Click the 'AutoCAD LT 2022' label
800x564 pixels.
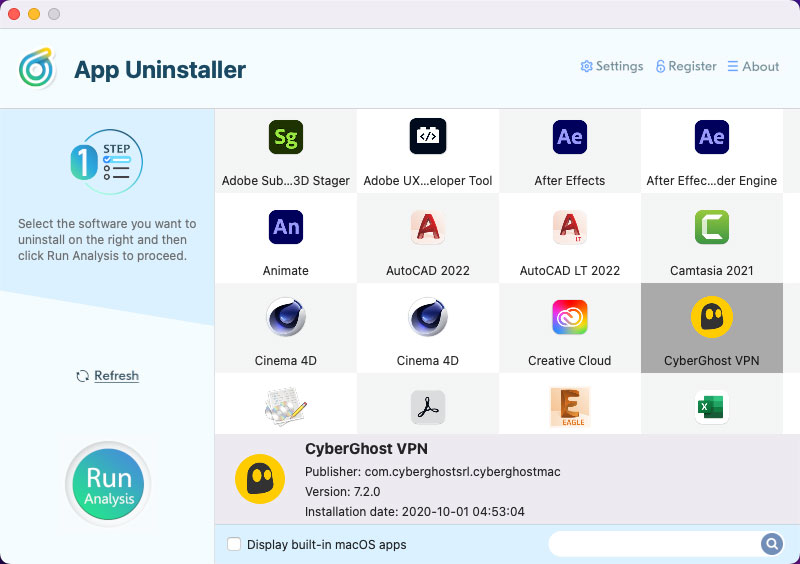point(569,271)
